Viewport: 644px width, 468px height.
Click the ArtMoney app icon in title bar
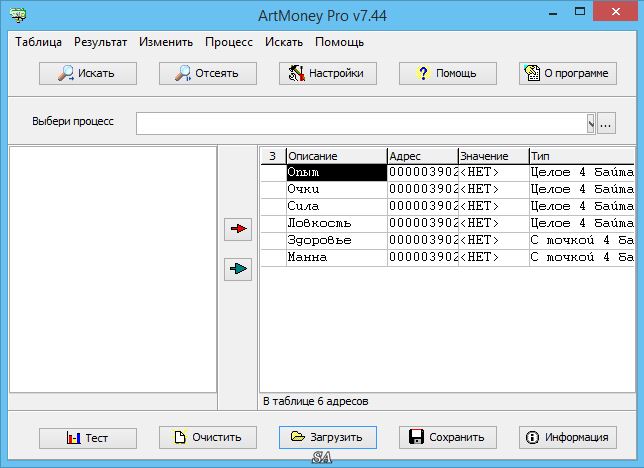point(18,15)
